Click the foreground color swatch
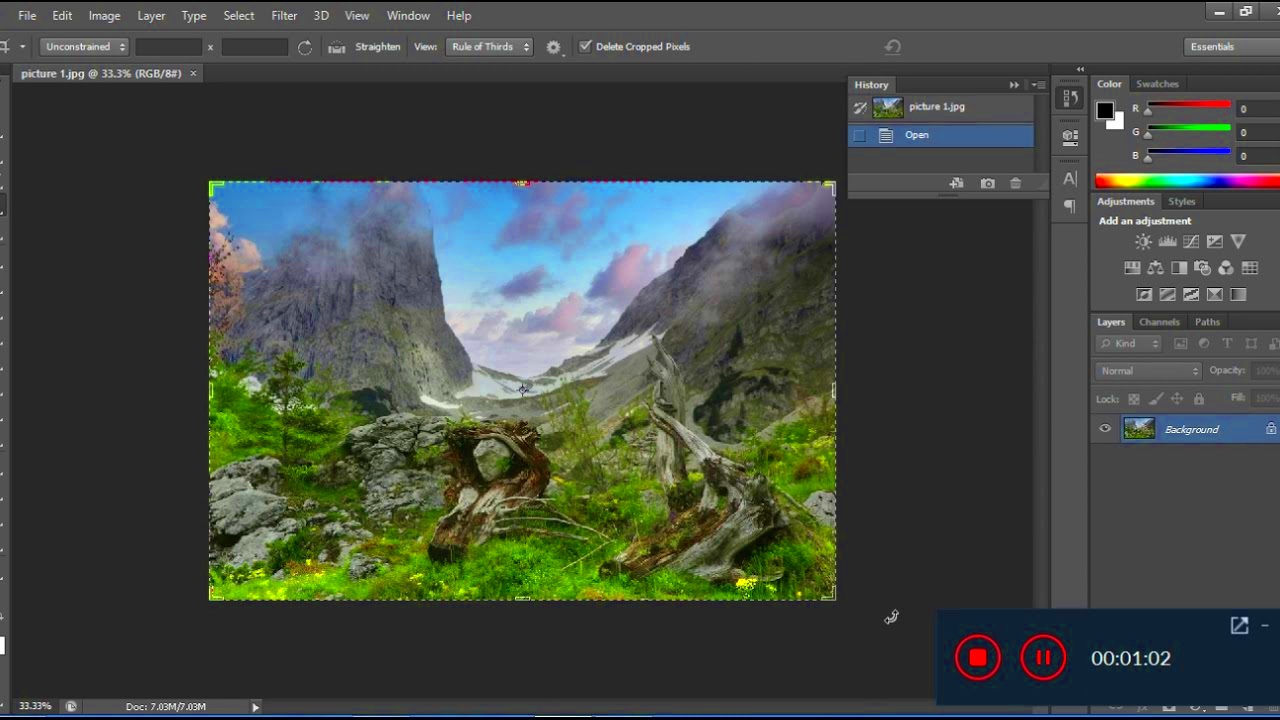The width and height of the screenshot is (1280, 720). click(x=1104, y=111)
